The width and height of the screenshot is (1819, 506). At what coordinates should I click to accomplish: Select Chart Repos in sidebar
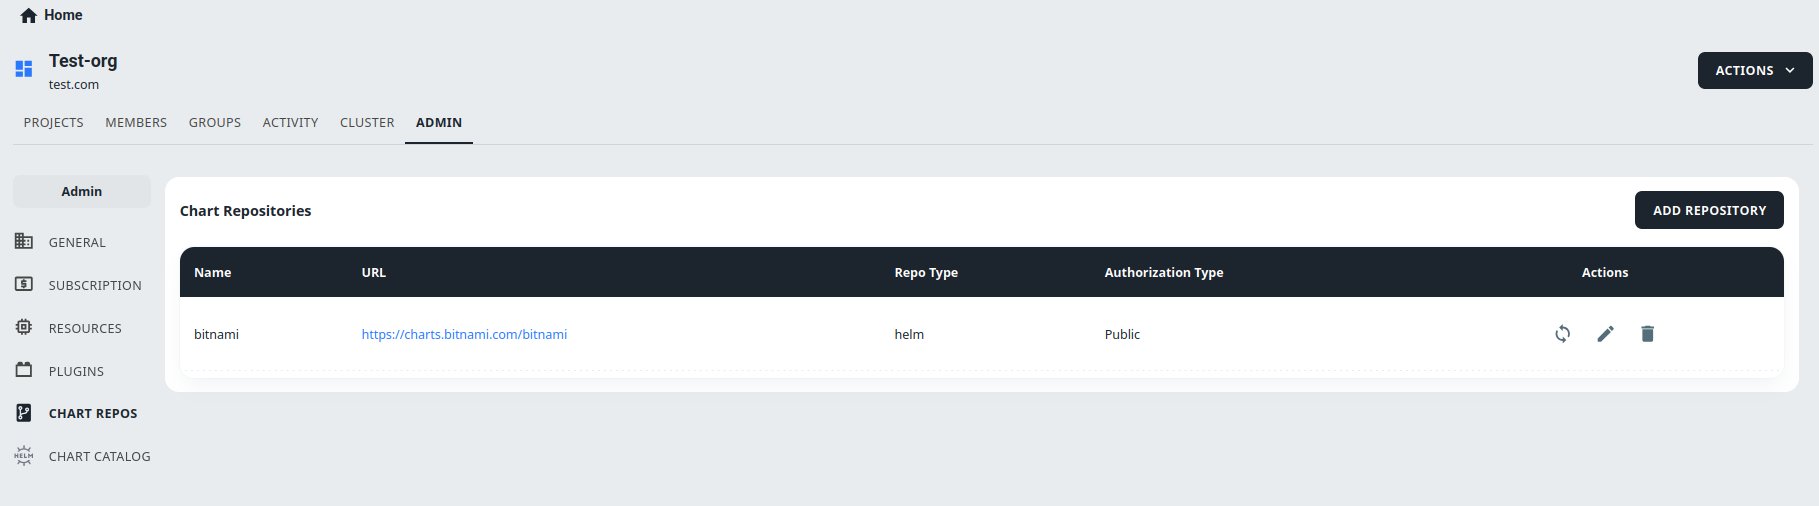pyautogui.click(x=93, y=414)
